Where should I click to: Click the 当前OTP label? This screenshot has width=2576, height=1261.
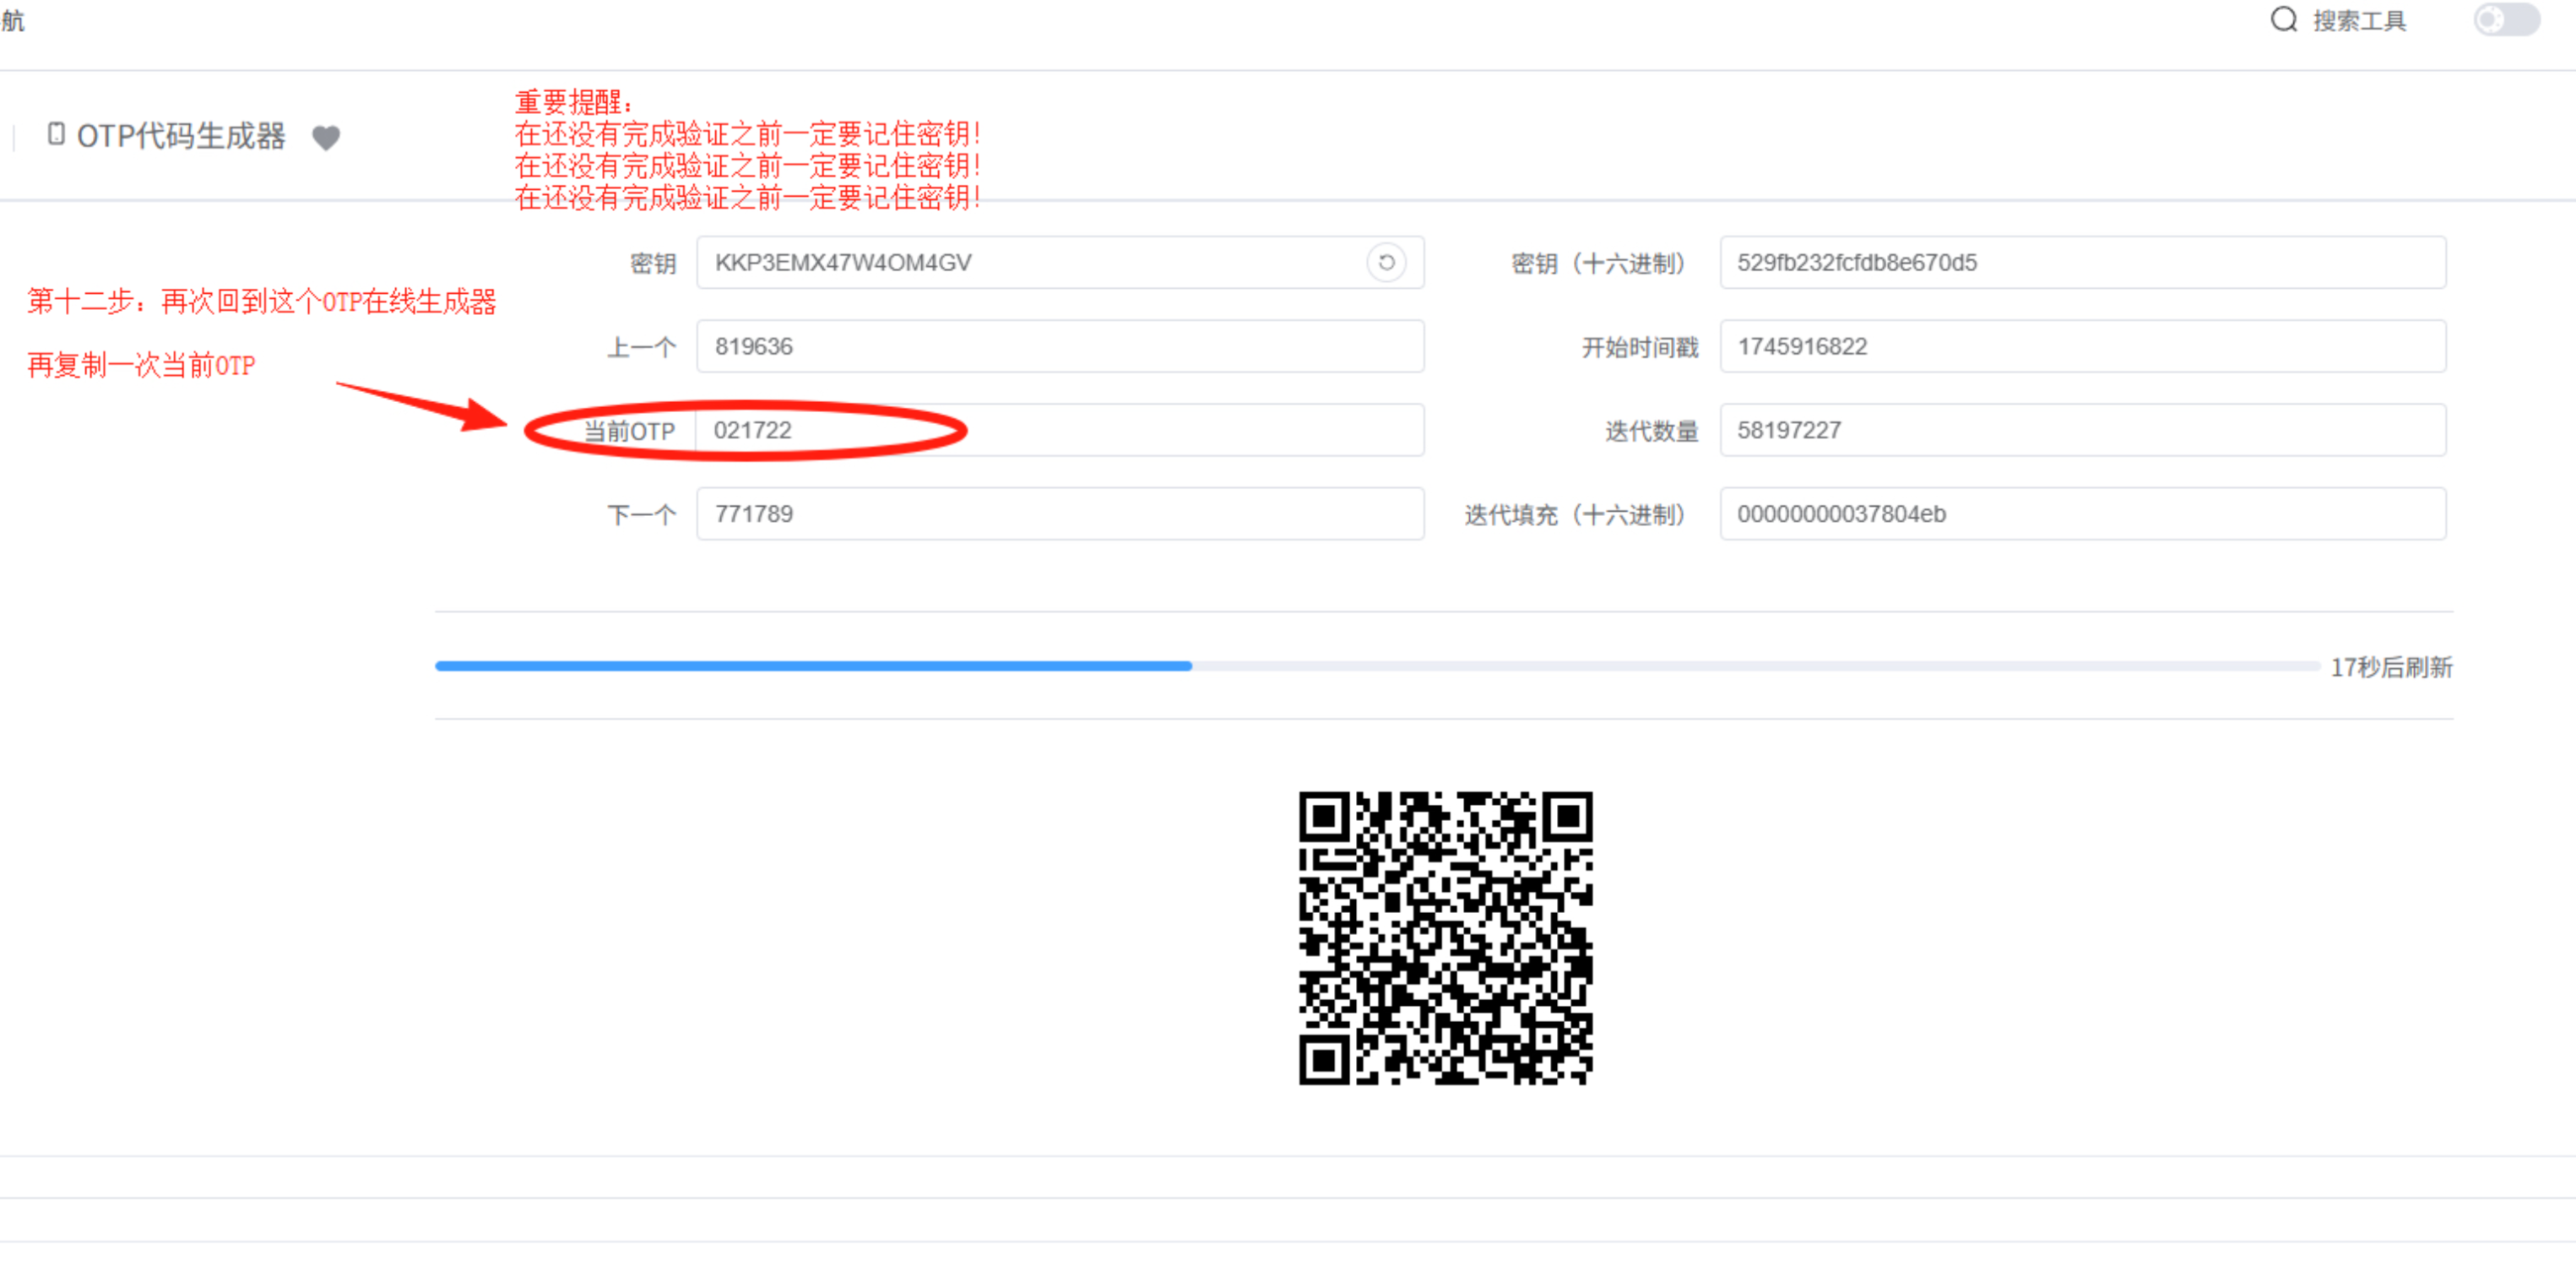click(x=630, y=431)
